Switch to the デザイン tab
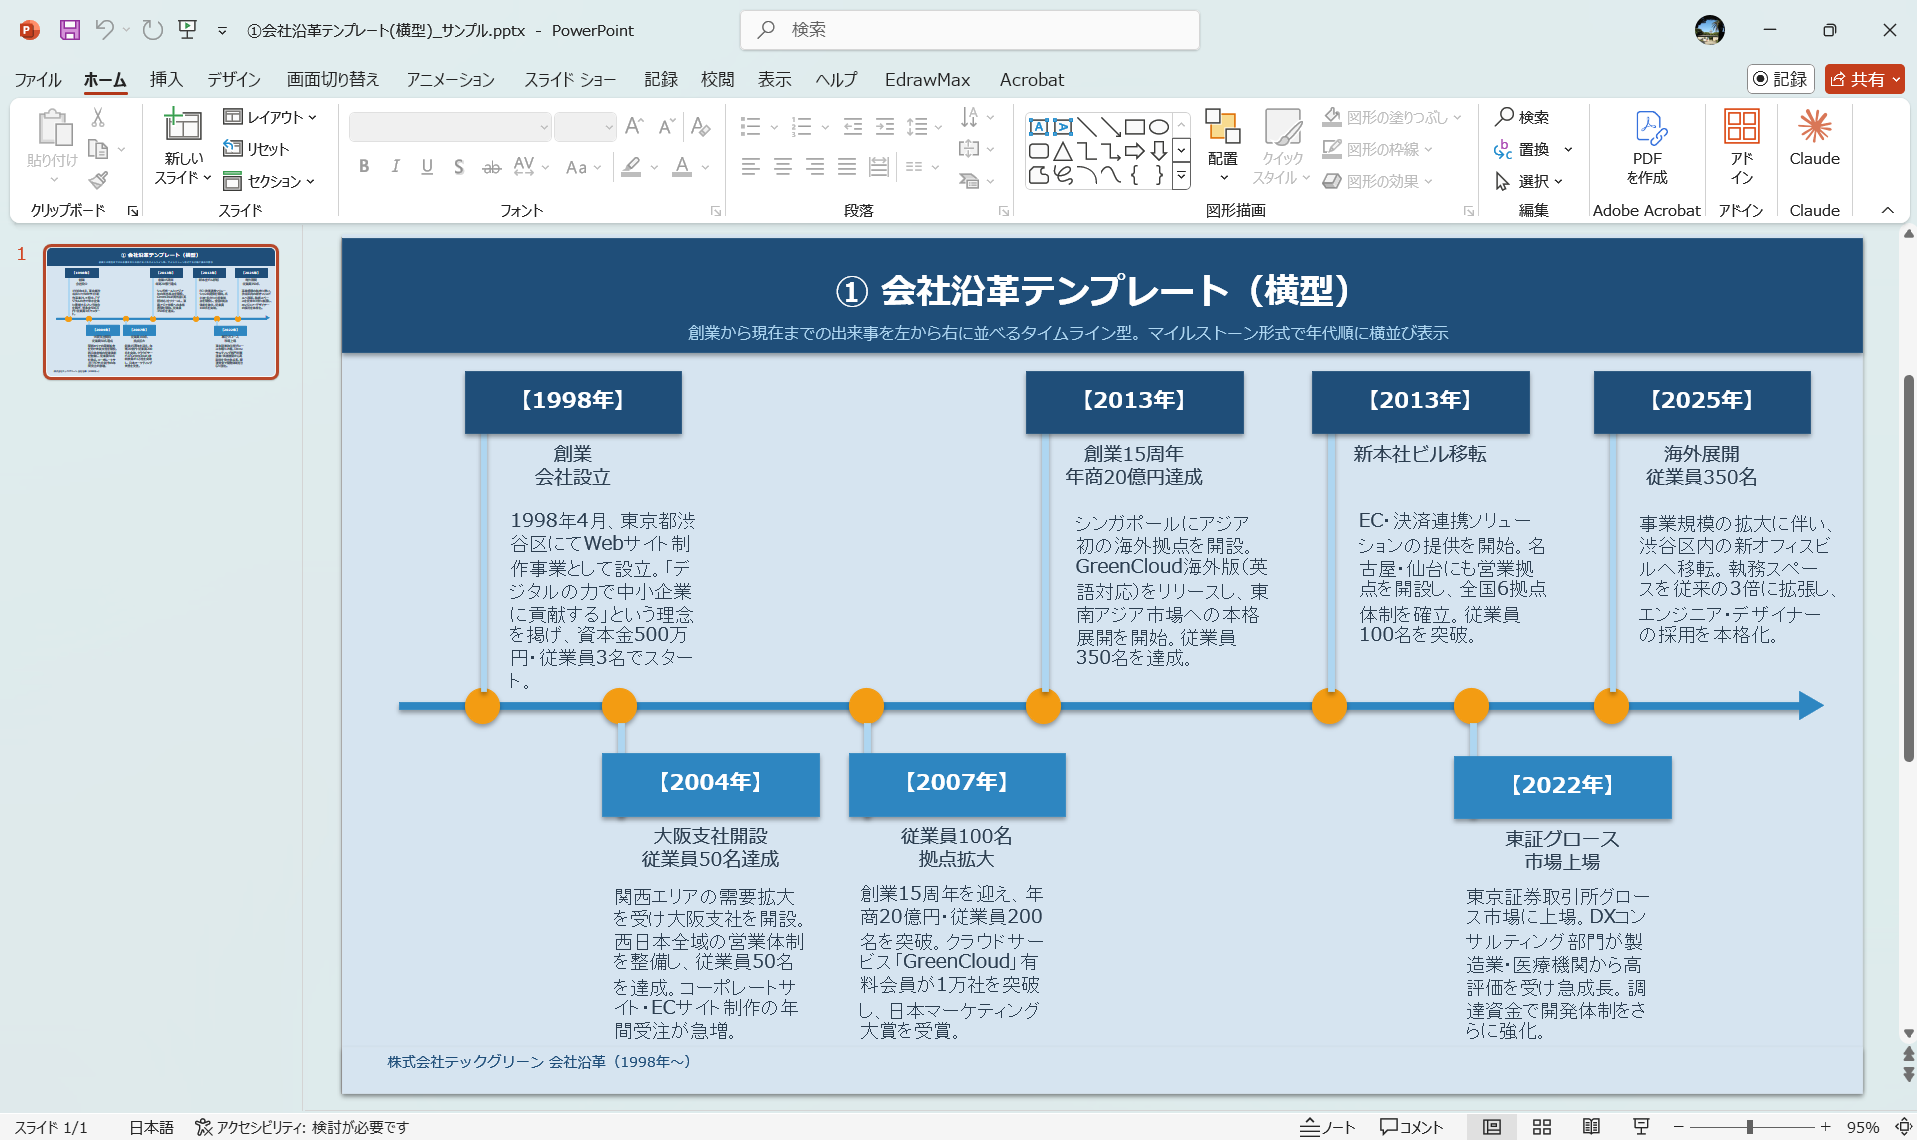1917x1140 pixels. coord(234,79)
